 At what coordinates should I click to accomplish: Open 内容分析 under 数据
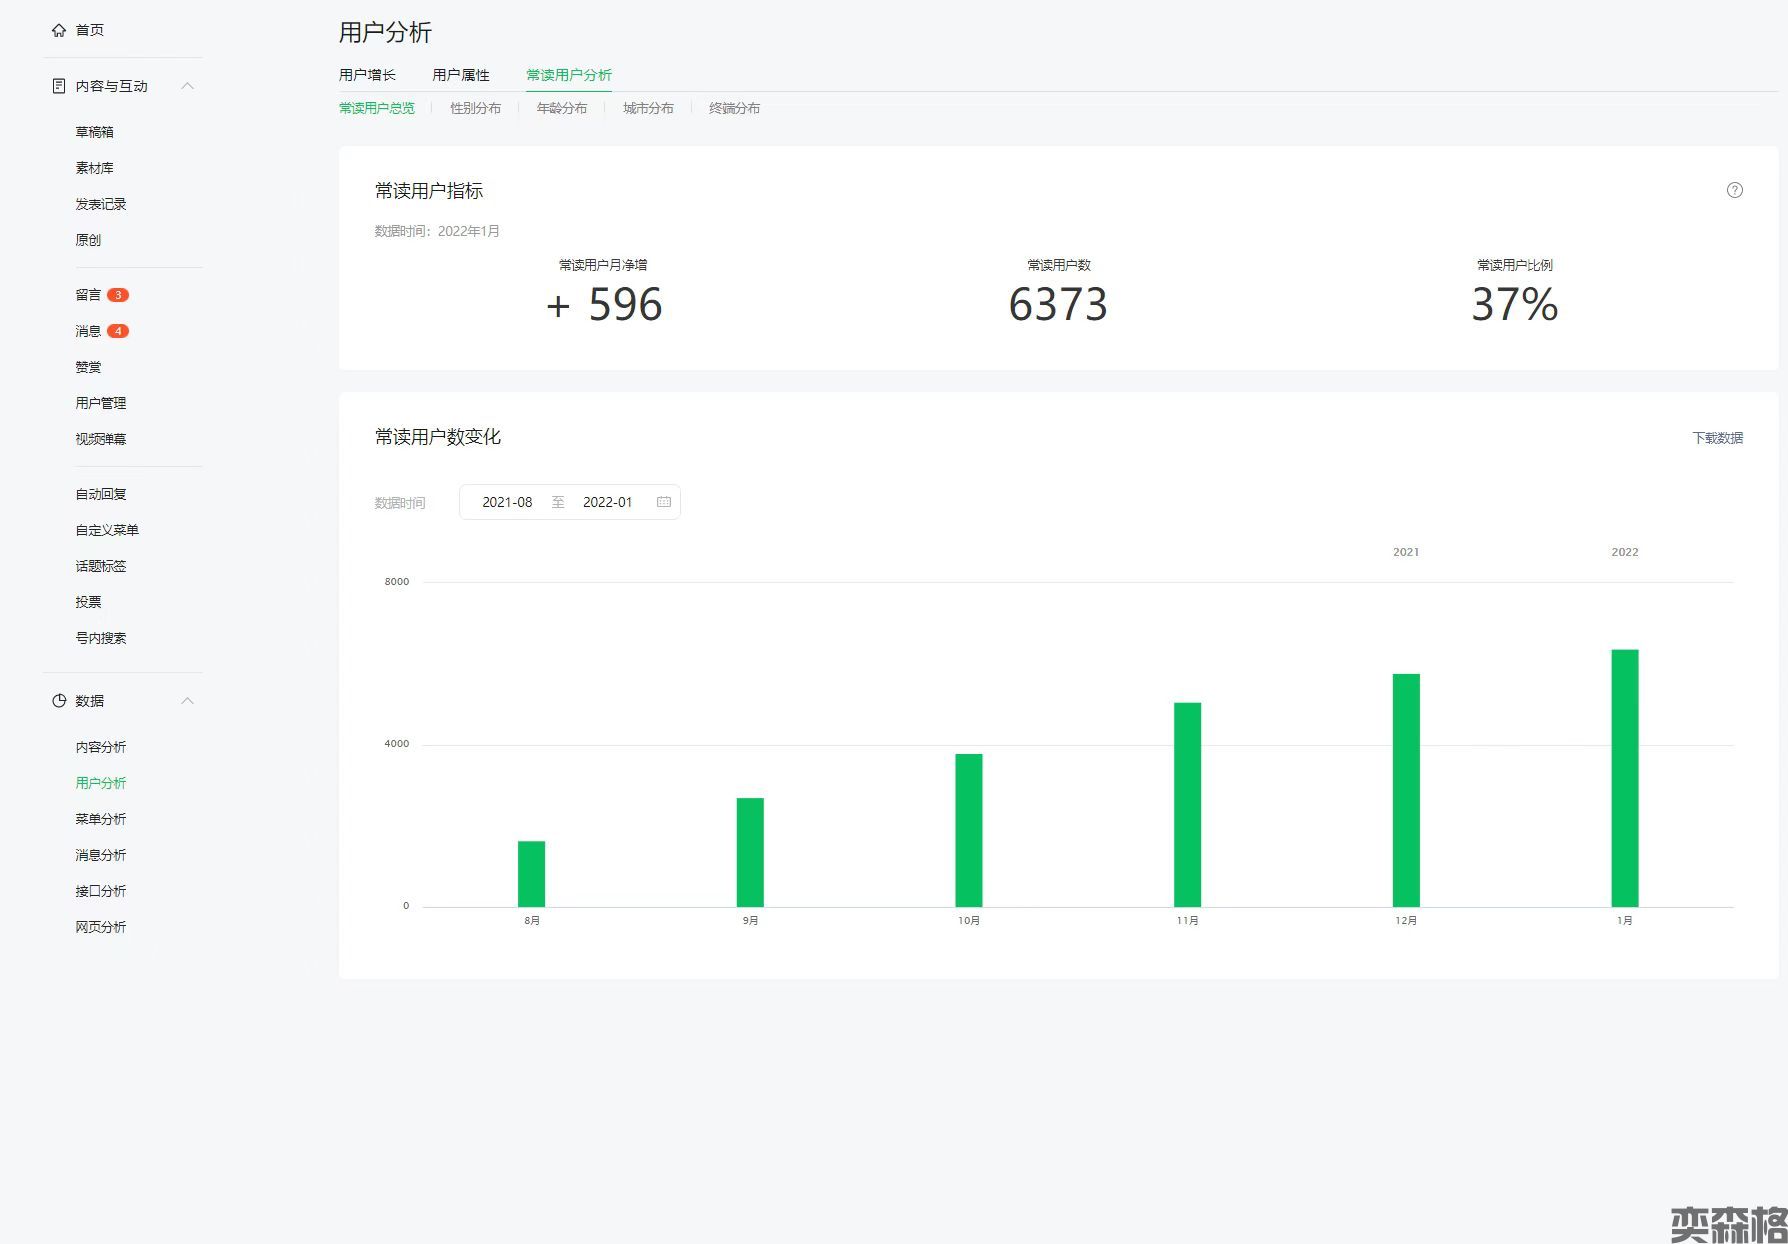coord(101,747)
